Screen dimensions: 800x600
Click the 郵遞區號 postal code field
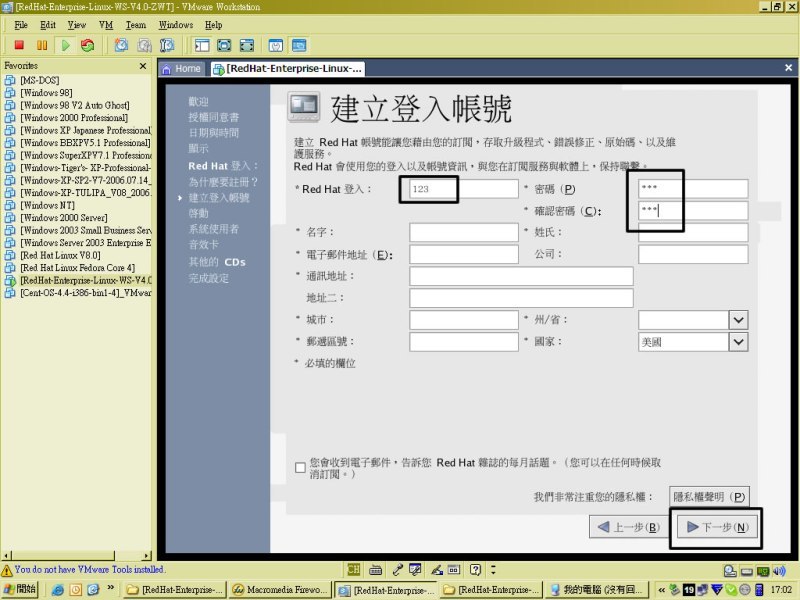463,342
